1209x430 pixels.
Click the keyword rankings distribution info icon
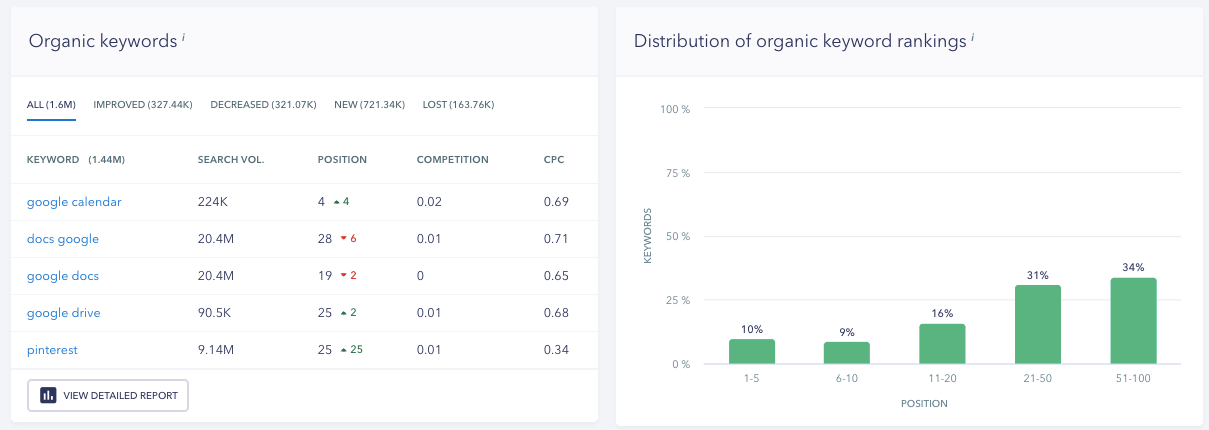(x=973, y=38)
